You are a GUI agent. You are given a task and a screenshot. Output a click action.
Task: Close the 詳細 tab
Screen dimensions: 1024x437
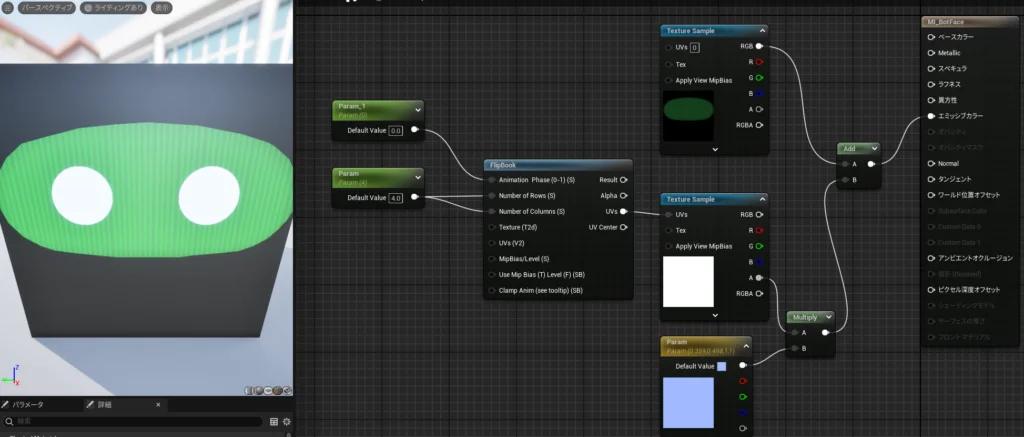click(157, 405)
